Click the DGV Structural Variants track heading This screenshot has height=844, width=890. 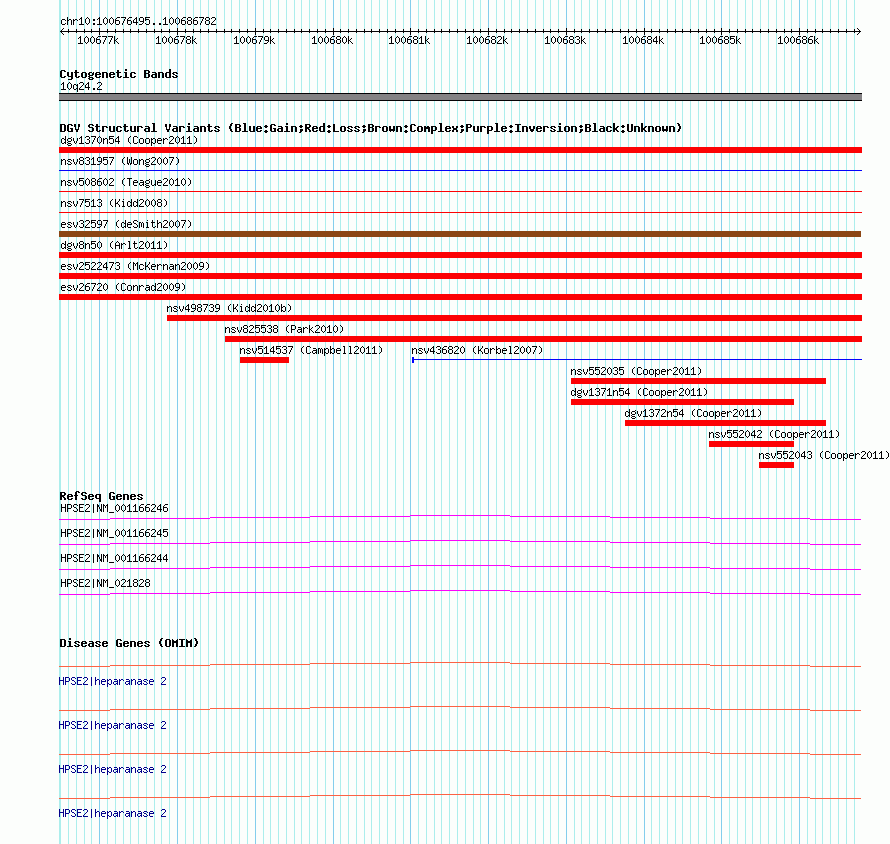370,128
